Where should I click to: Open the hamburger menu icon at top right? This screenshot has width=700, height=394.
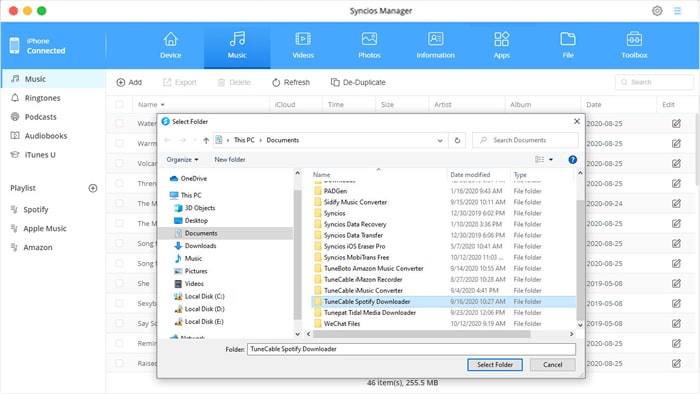(677, 11)
